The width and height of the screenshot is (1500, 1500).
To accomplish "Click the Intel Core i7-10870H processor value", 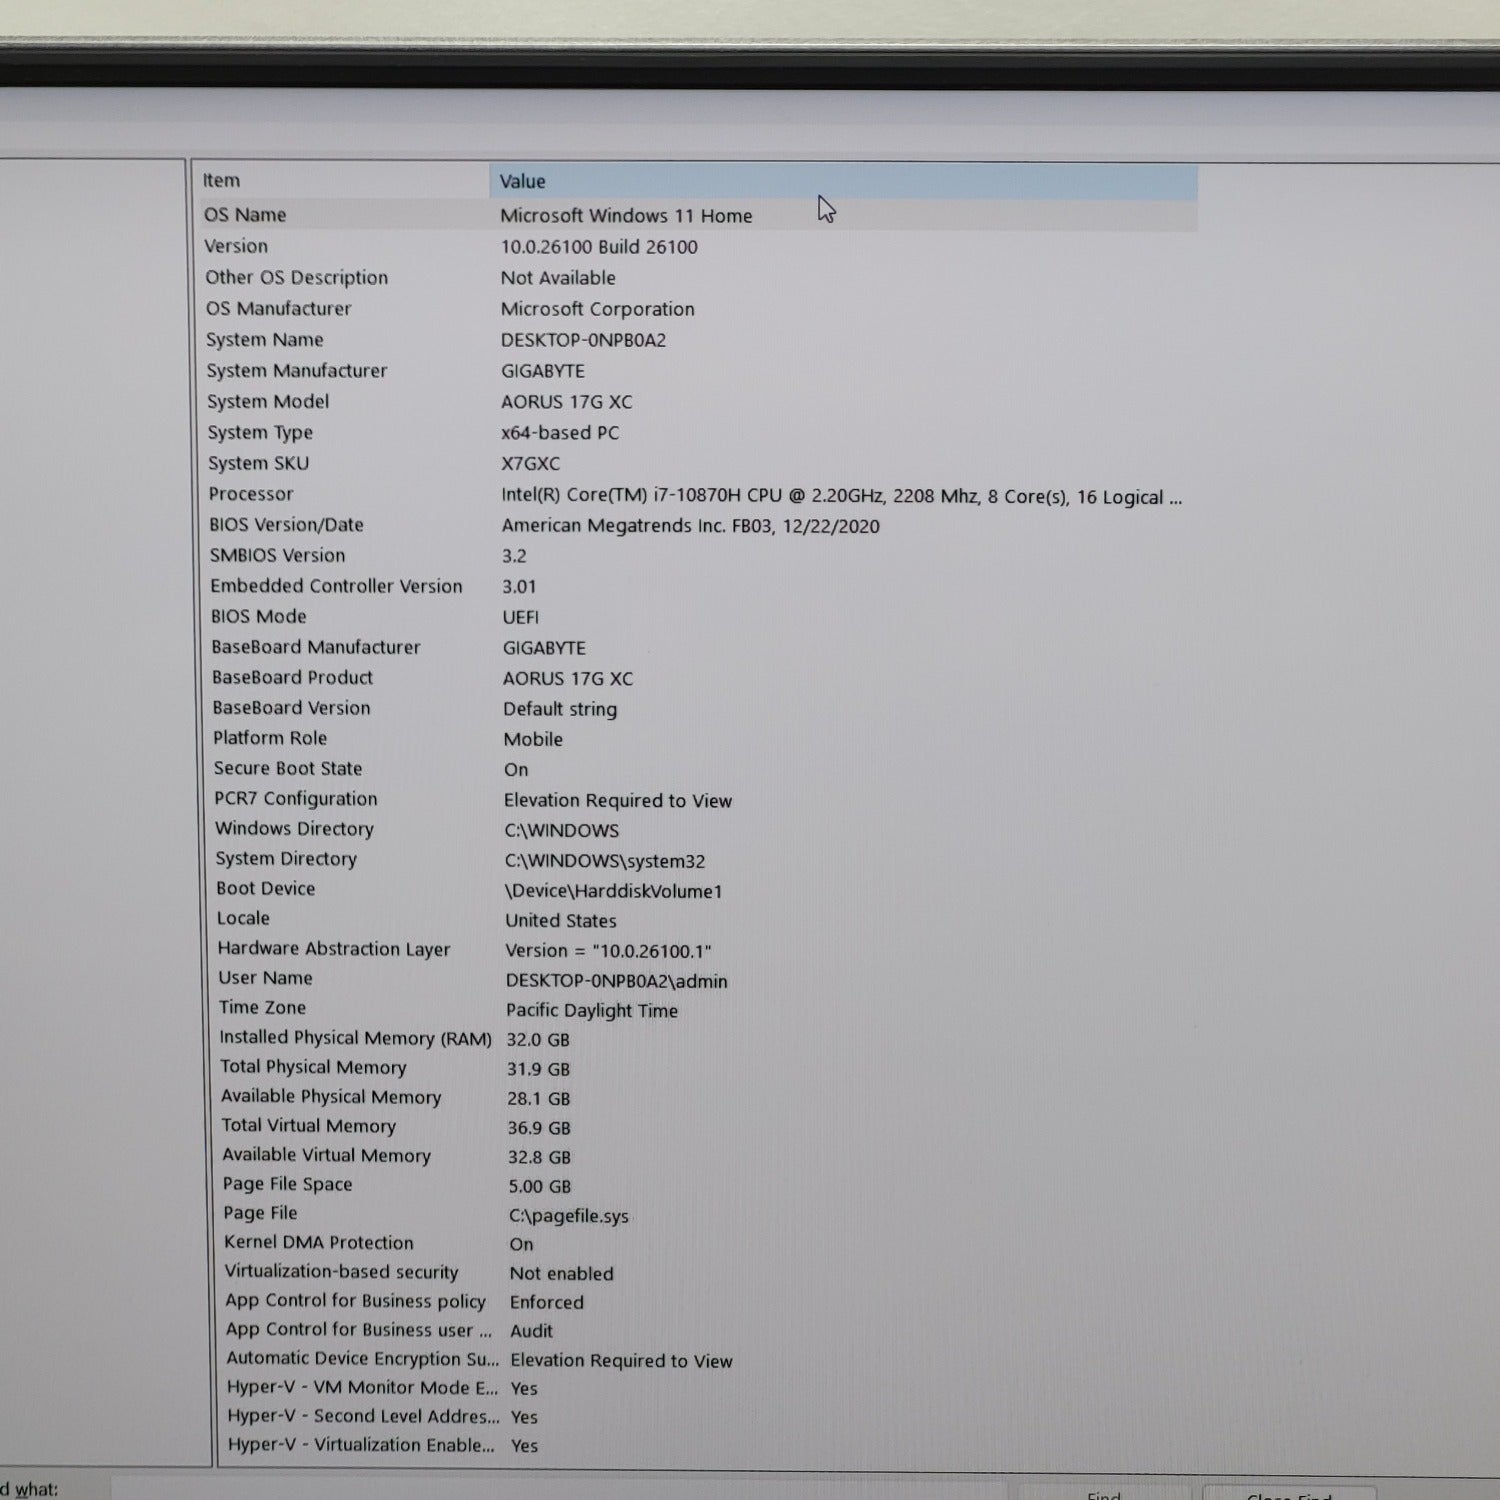I will tap(841, 497).
